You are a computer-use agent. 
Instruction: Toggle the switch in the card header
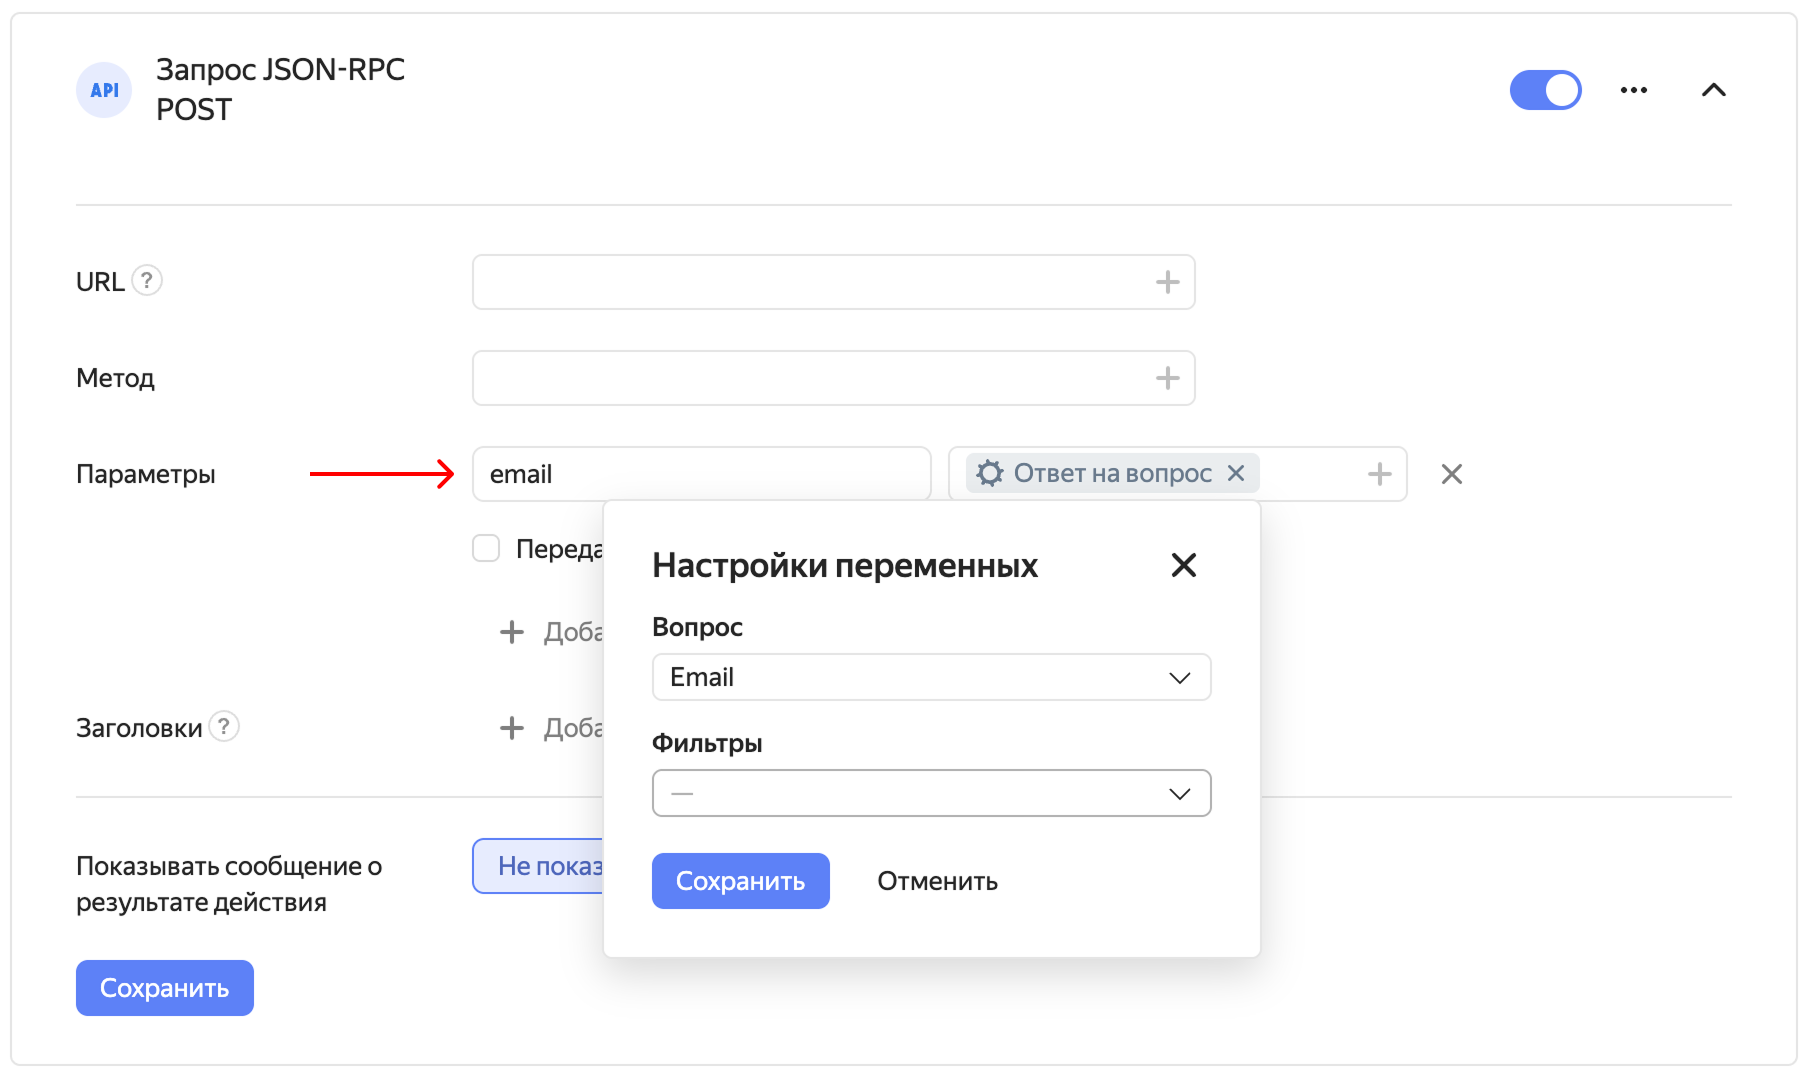tap(1545, 90)
